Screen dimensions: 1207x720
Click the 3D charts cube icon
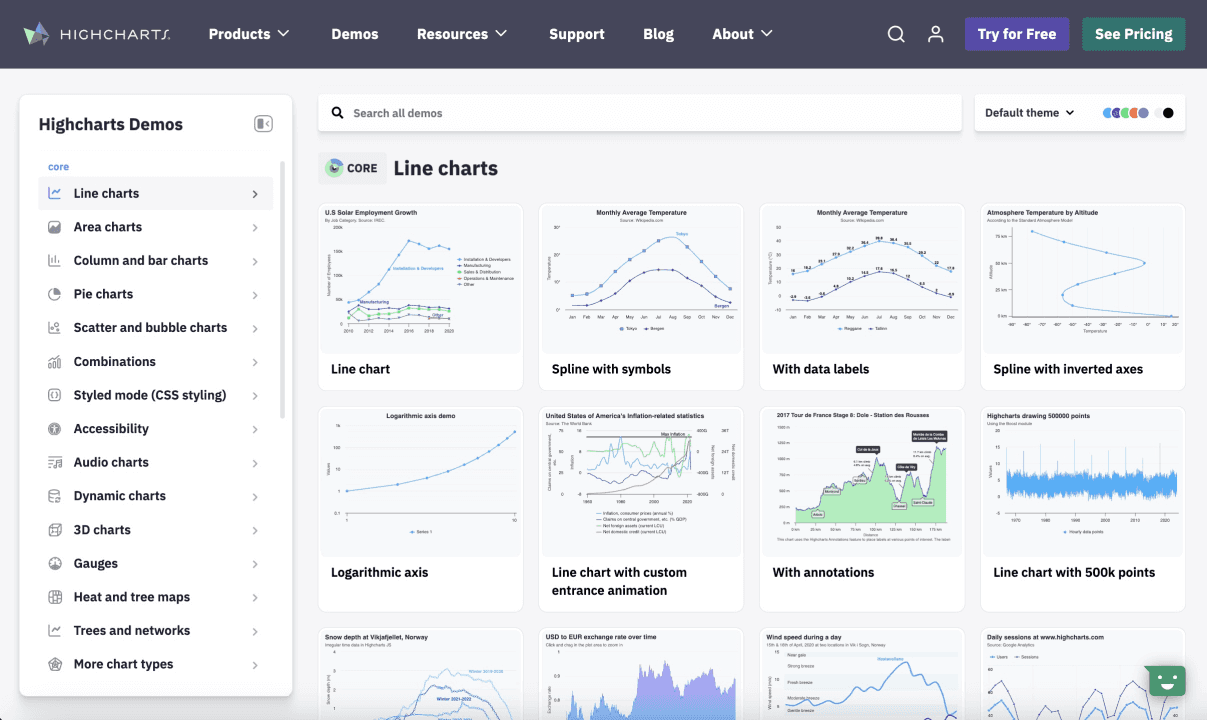tap(55, 530)
